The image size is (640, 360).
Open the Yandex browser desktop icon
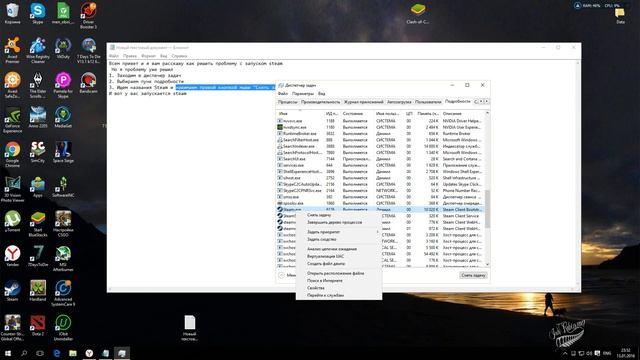click(x=12, y=256)
